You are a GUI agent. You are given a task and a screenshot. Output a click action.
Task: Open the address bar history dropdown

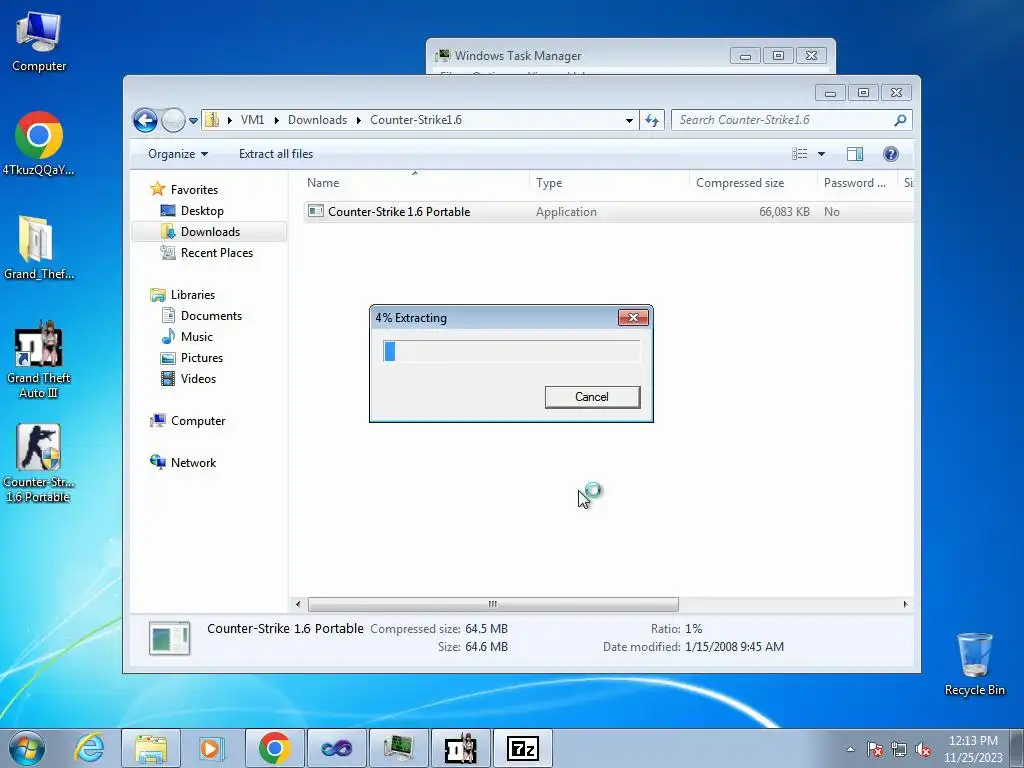coord(629,120)
